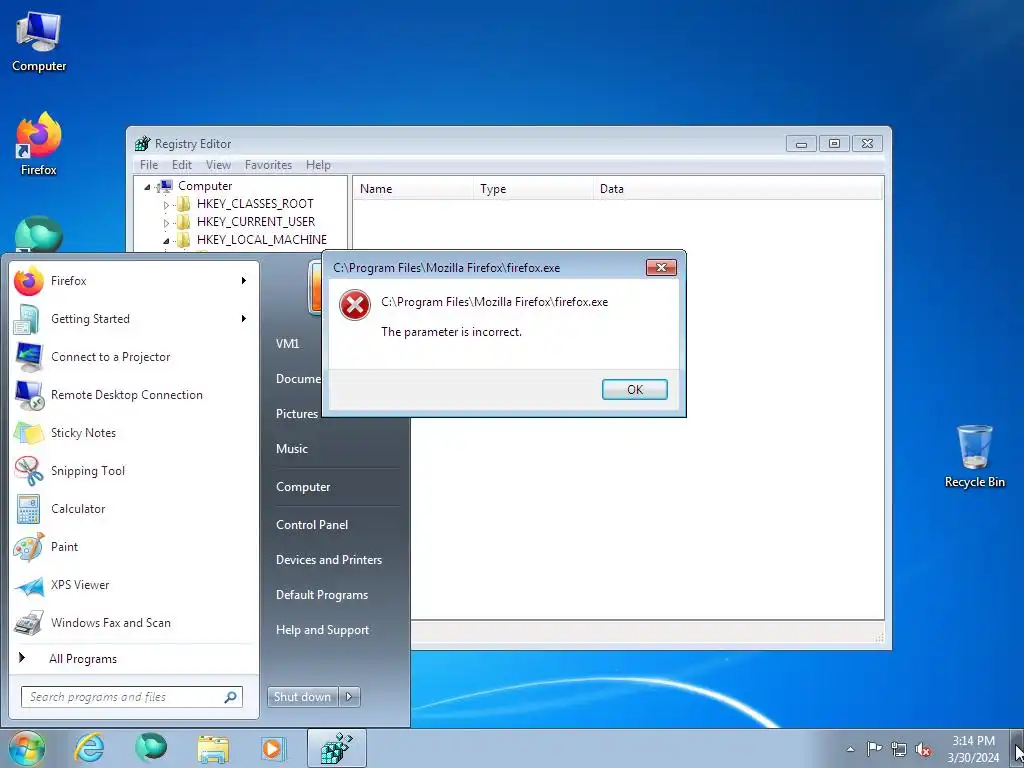Open View menu in Registry Editor
Image resolution: width=1024 pixels, height=768 pixels.
tap(218, 165)
